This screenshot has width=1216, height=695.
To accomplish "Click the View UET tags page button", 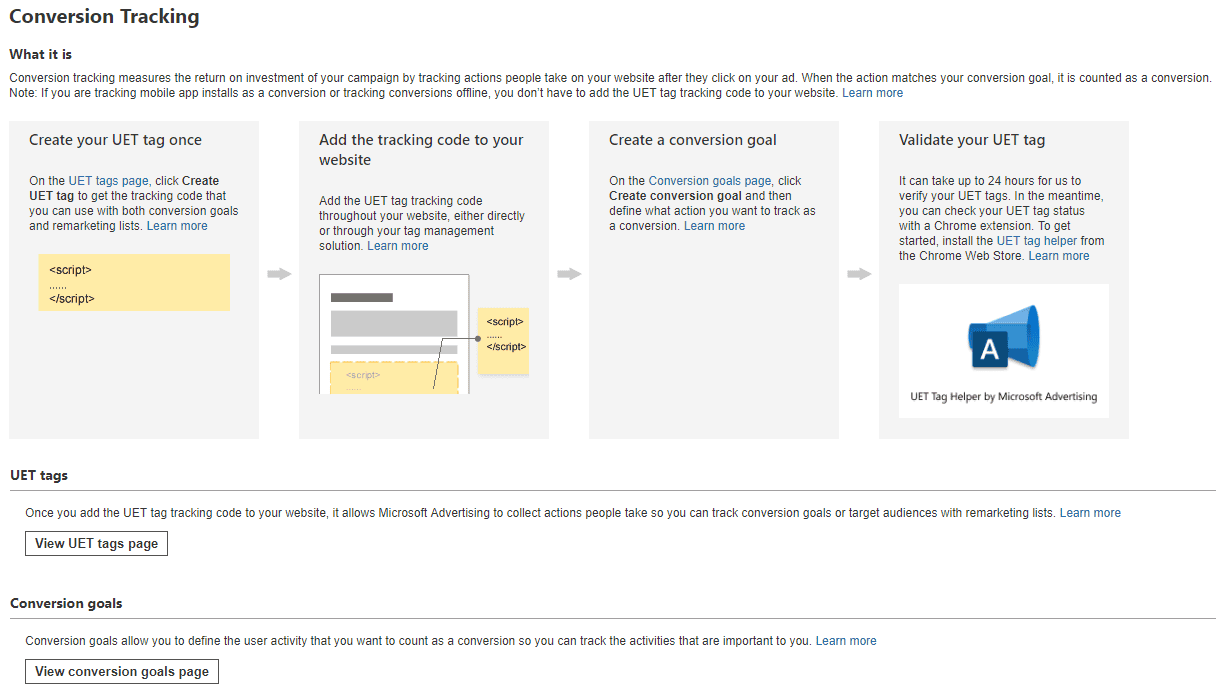I will pos(96,544).
